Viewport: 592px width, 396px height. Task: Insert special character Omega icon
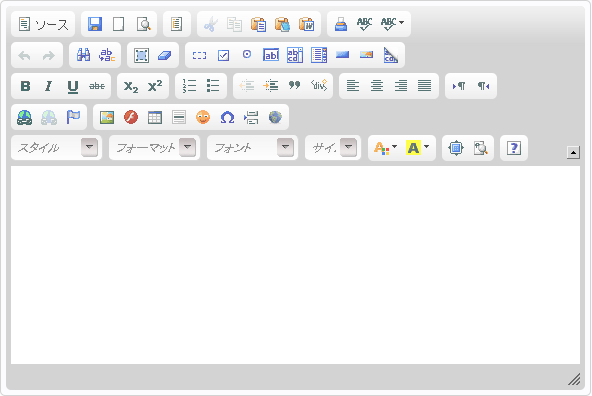(227, 117)
